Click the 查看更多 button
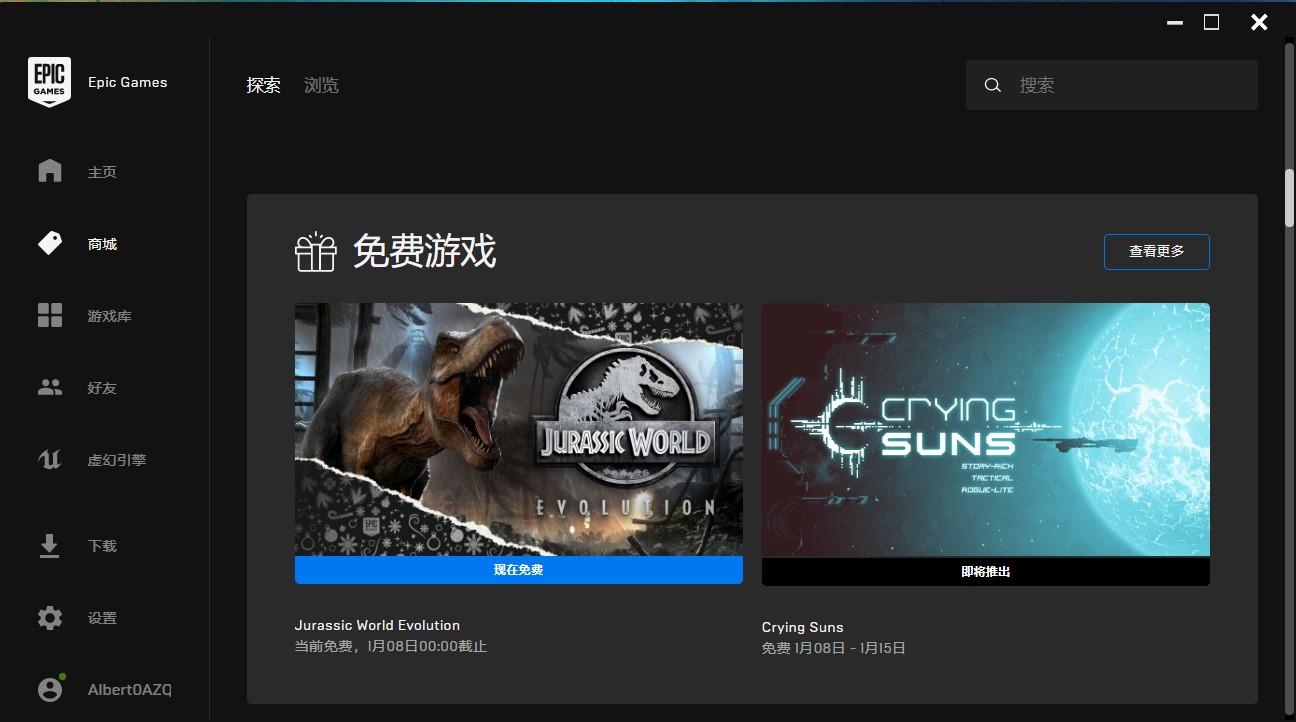 tap(1157, 252)
